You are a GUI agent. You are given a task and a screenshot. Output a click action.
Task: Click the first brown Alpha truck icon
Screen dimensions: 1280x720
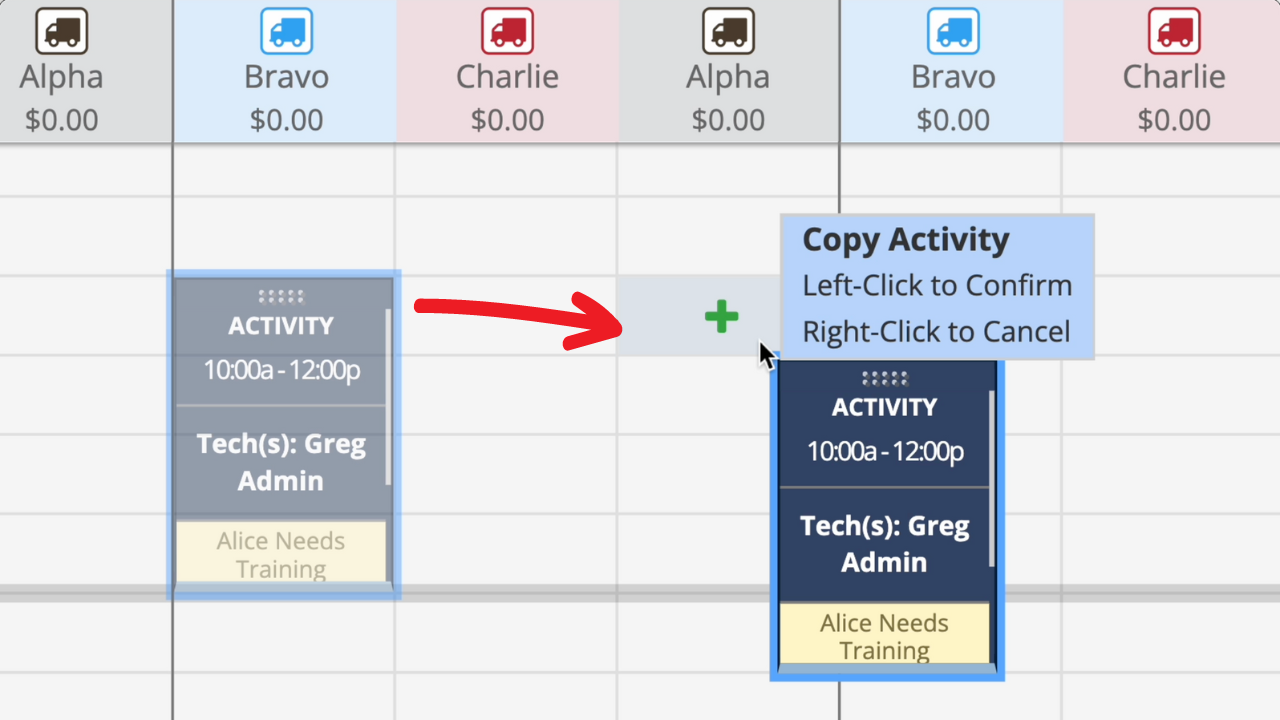tap(62, 30)
